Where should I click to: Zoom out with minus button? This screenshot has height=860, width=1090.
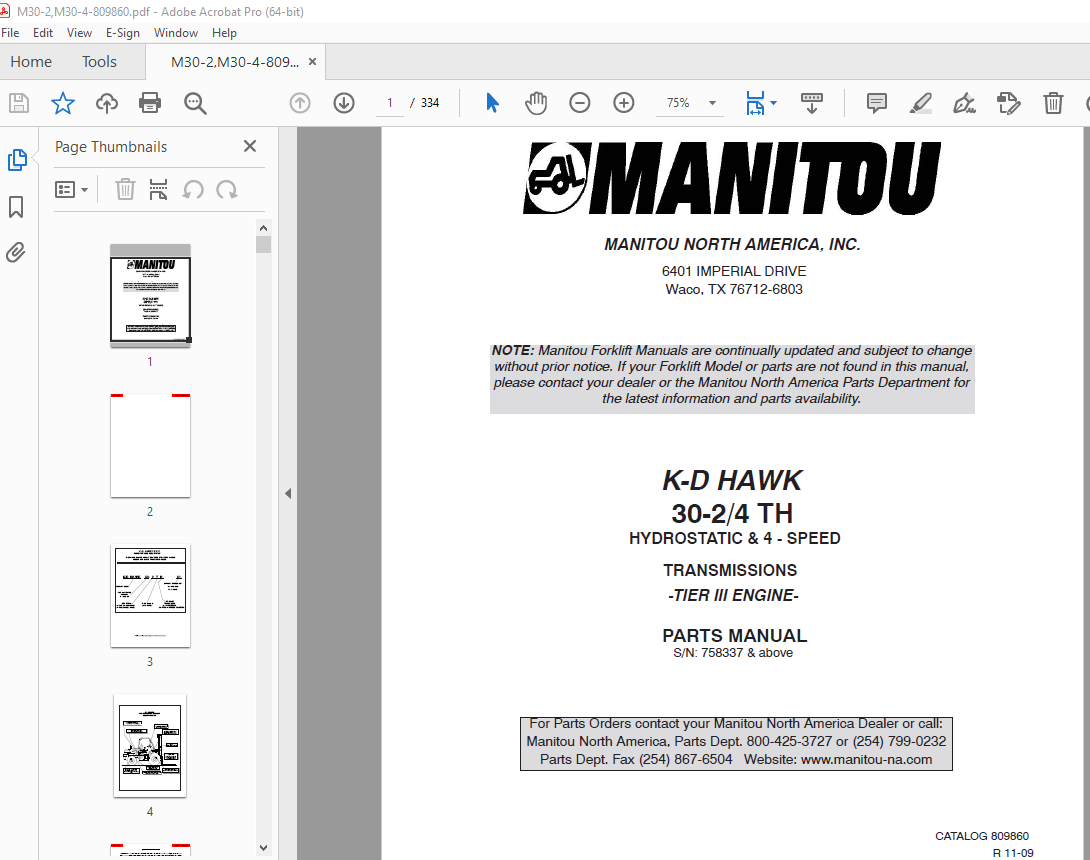580,104
